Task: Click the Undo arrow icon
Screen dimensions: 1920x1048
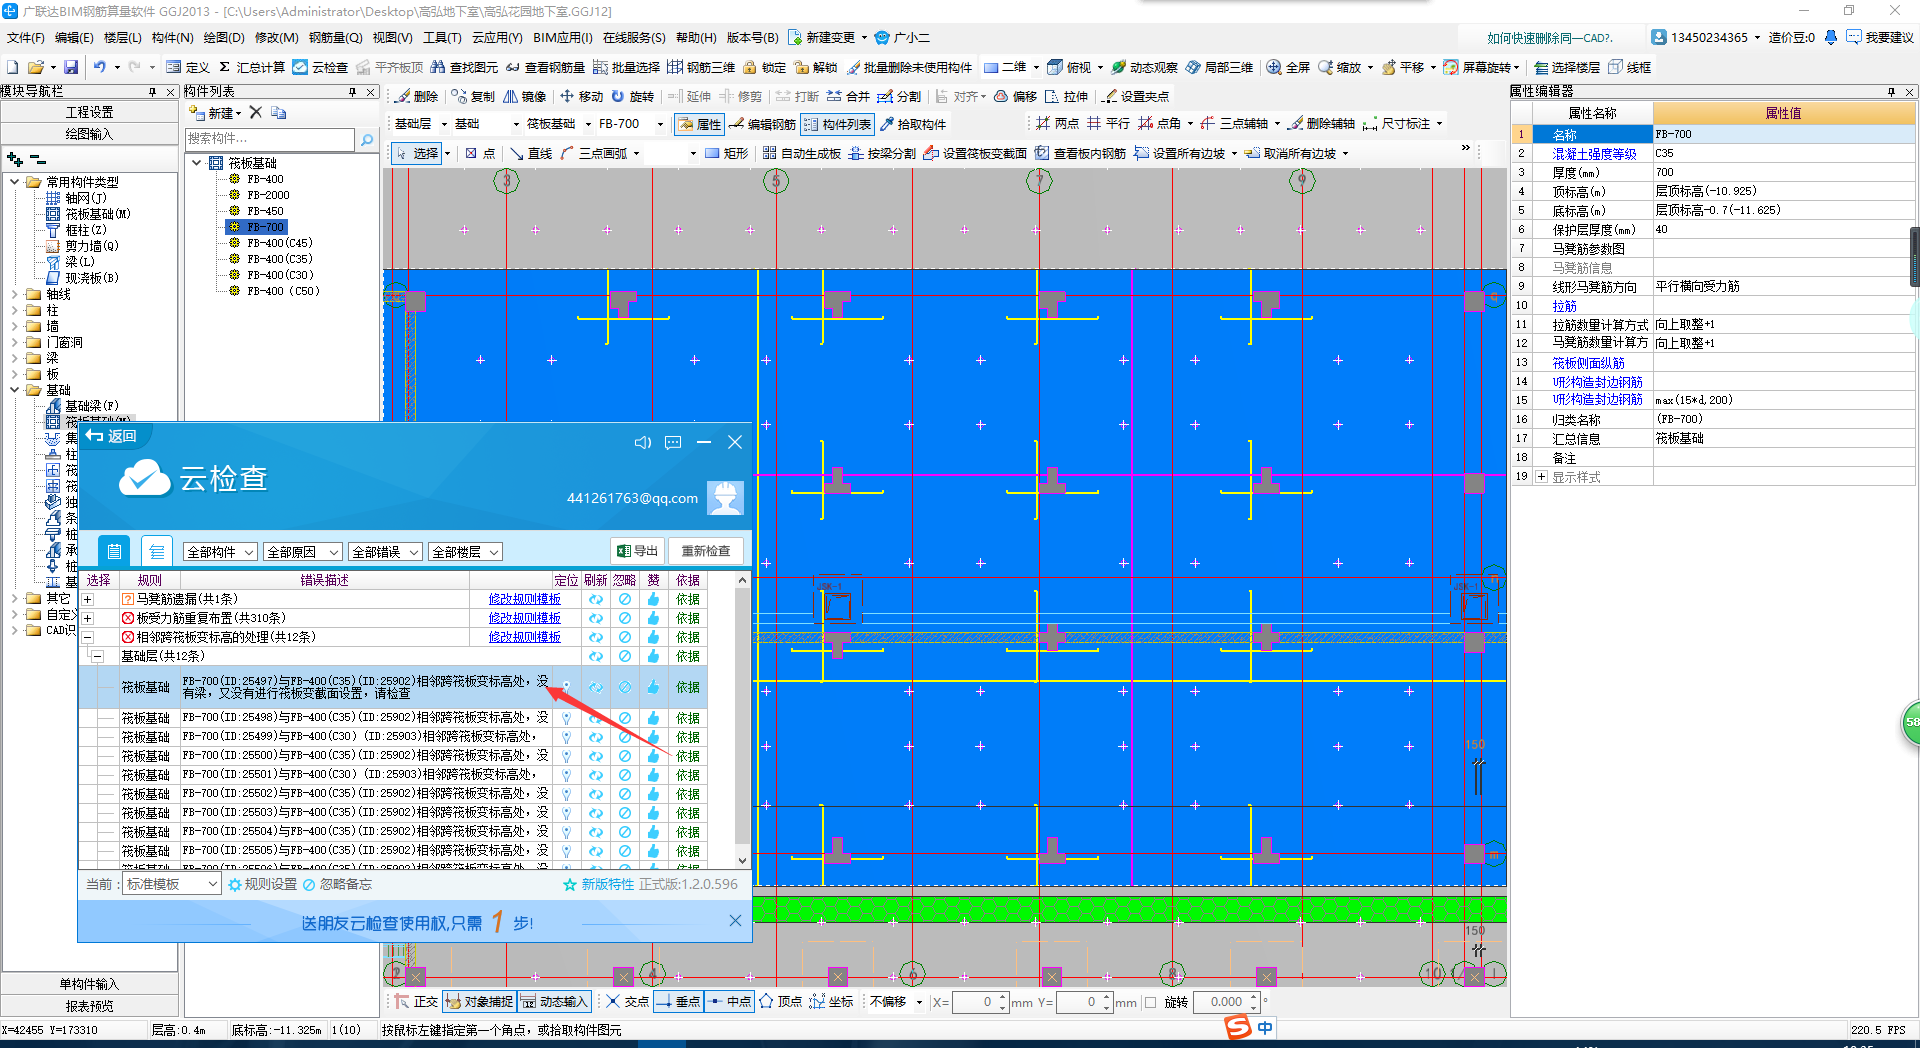Action: pos(100,67)
